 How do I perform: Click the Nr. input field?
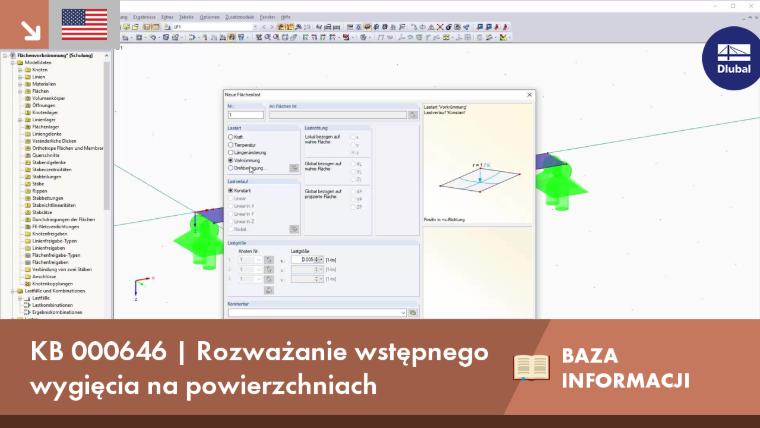click(x=246, y=115)
